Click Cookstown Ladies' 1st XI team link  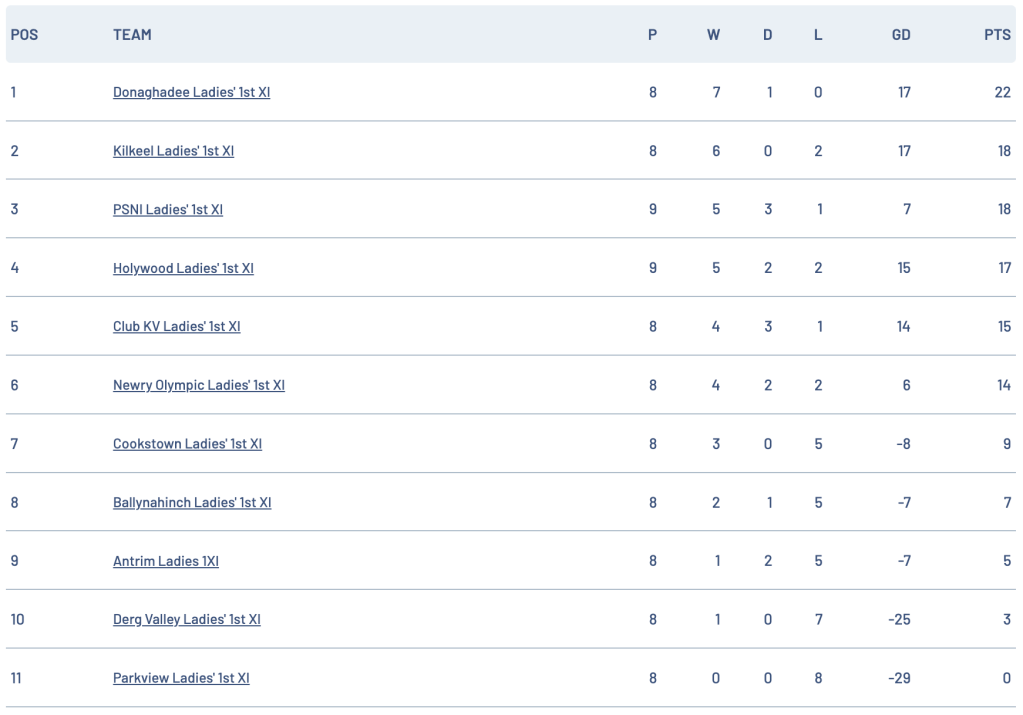(x=187, y=444)
